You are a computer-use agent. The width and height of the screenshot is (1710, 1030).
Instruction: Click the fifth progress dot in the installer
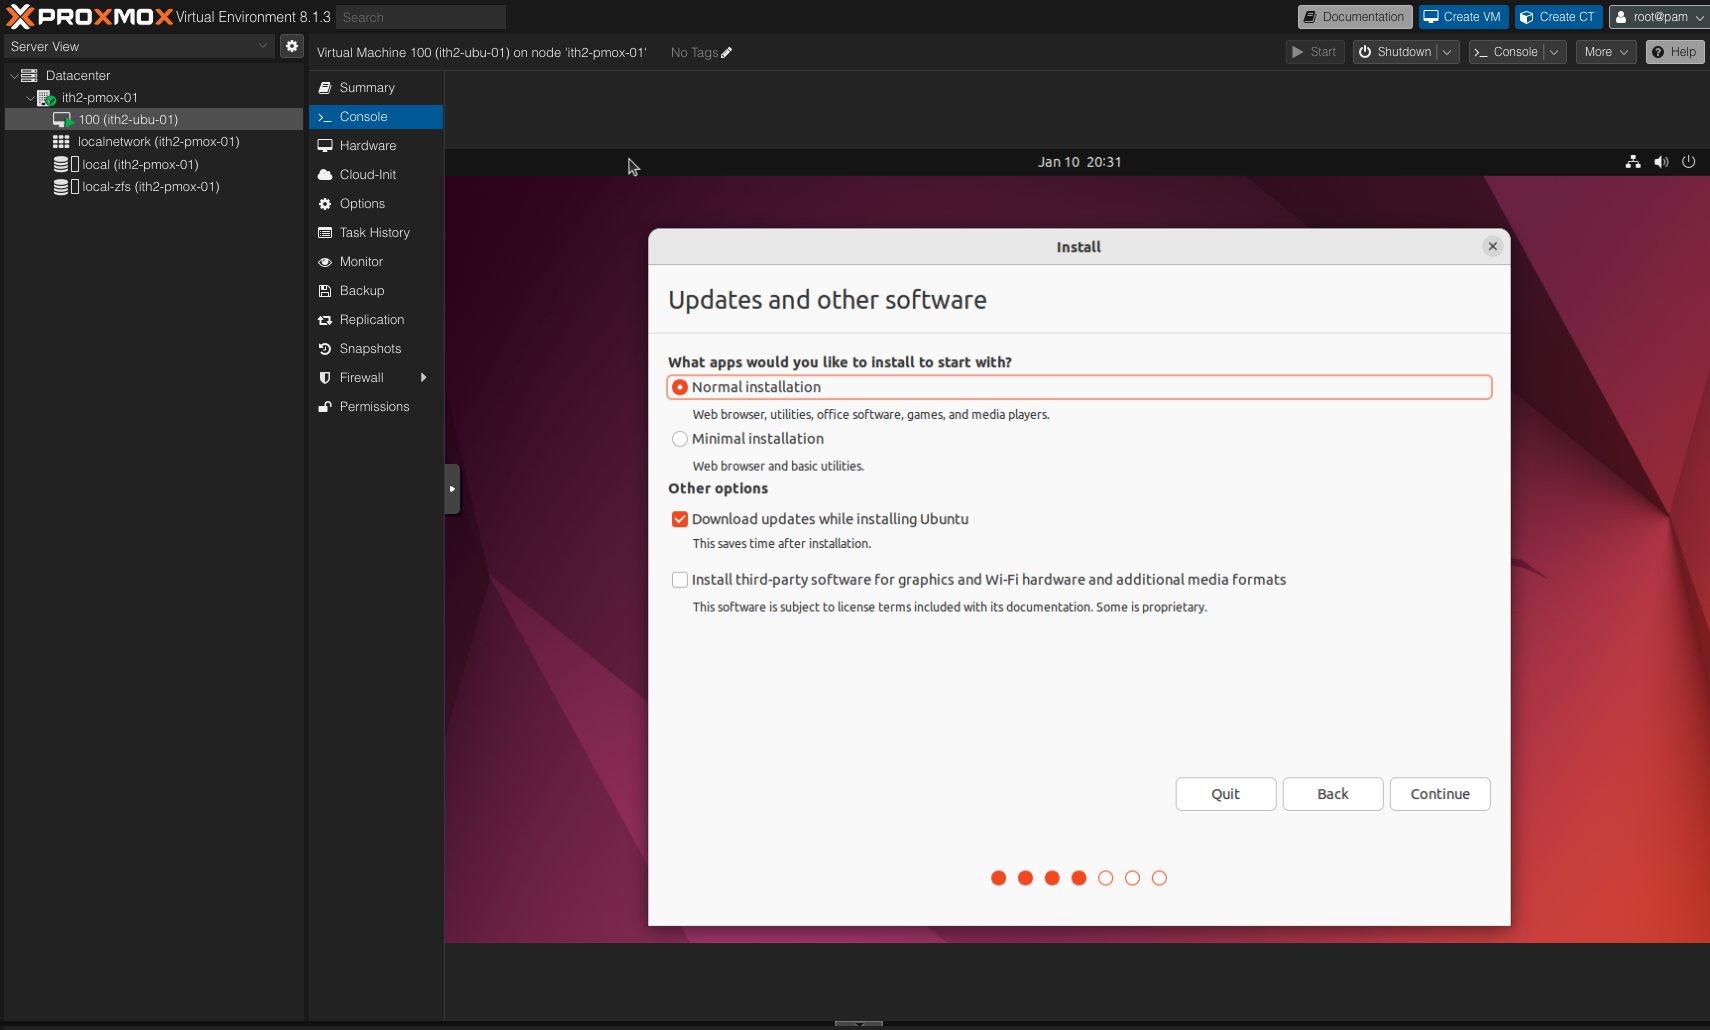coord(1105,877)
